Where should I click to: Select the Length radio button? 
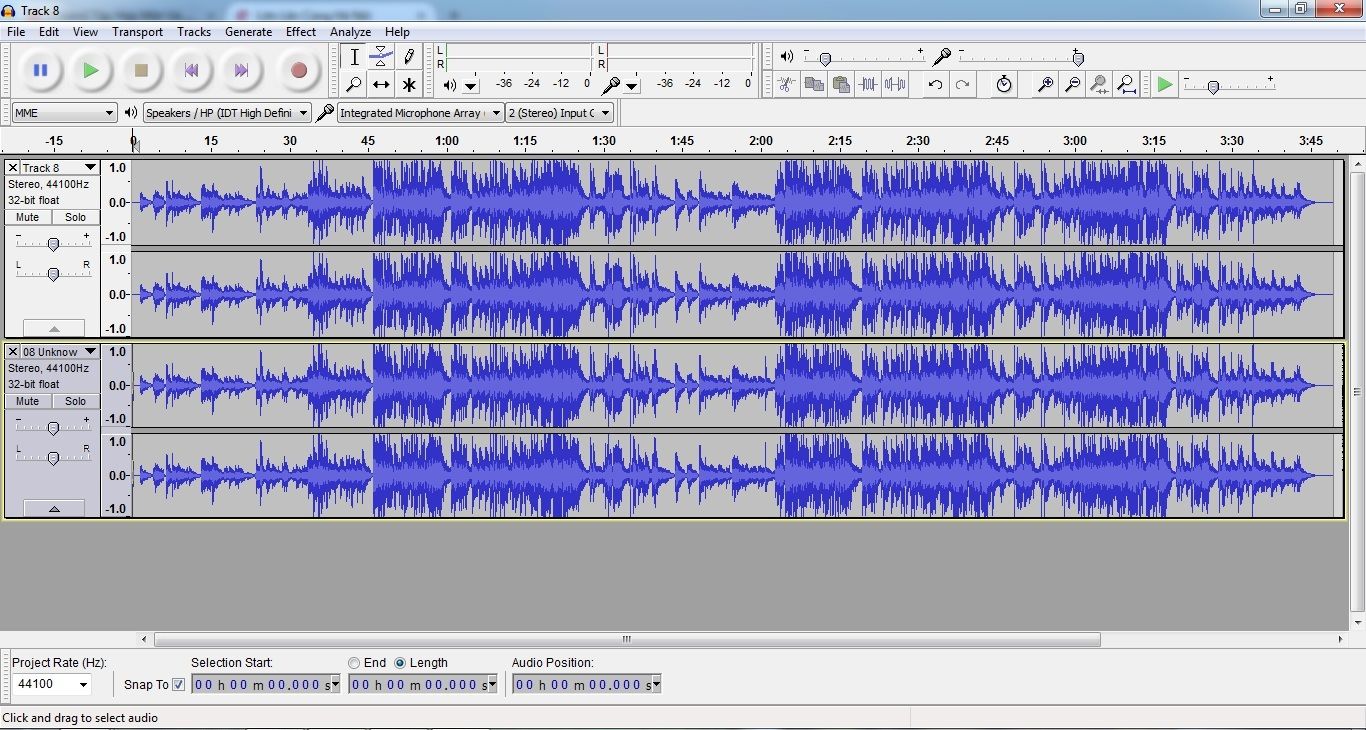pos(400,663)
